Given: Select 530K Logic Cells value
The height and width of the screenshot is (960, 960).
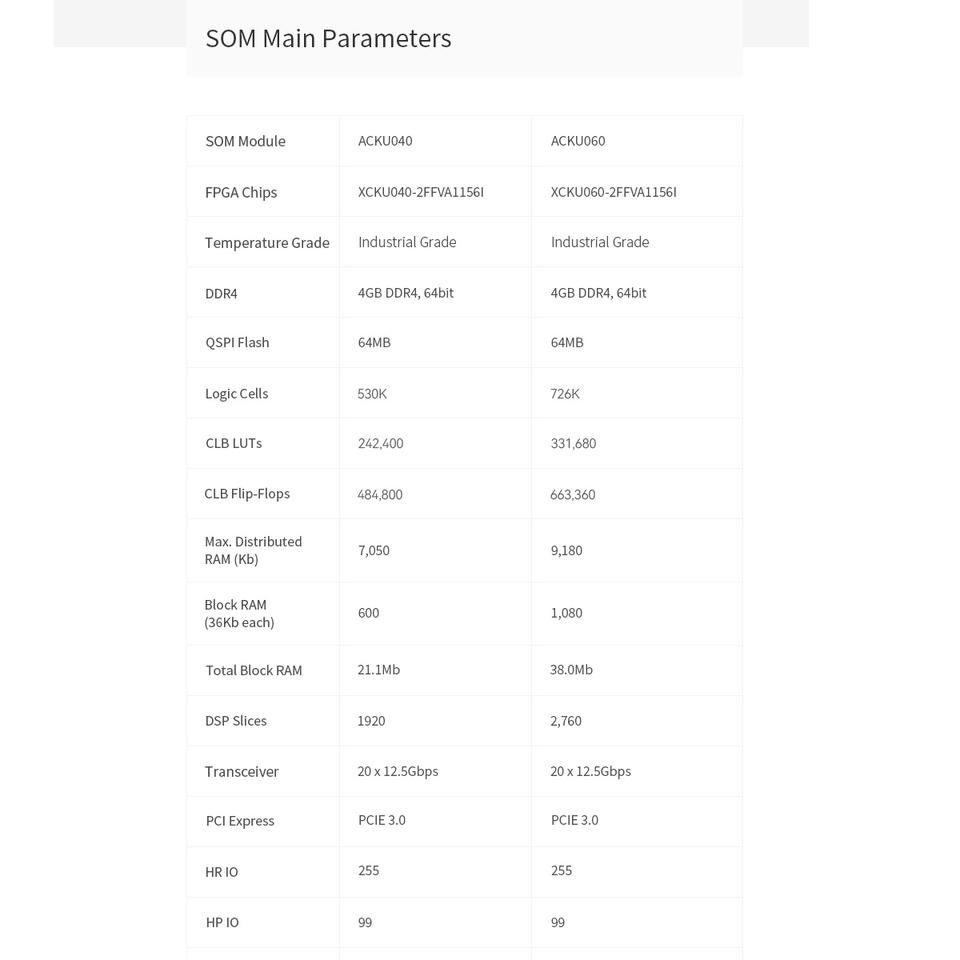Looking at the screenshot, I should click(372, 394).
